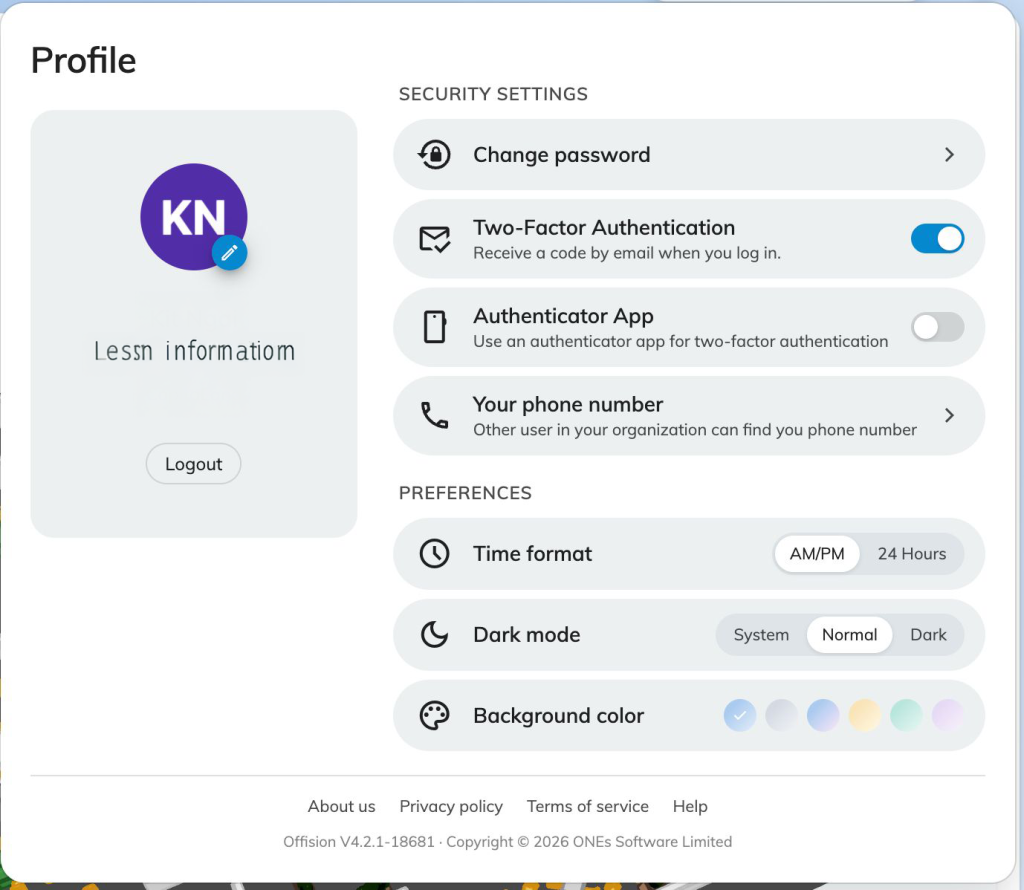Click the Time format clock icon
Image resolution: width=1024 pixels, height=890 pixels.
point(434,554)
